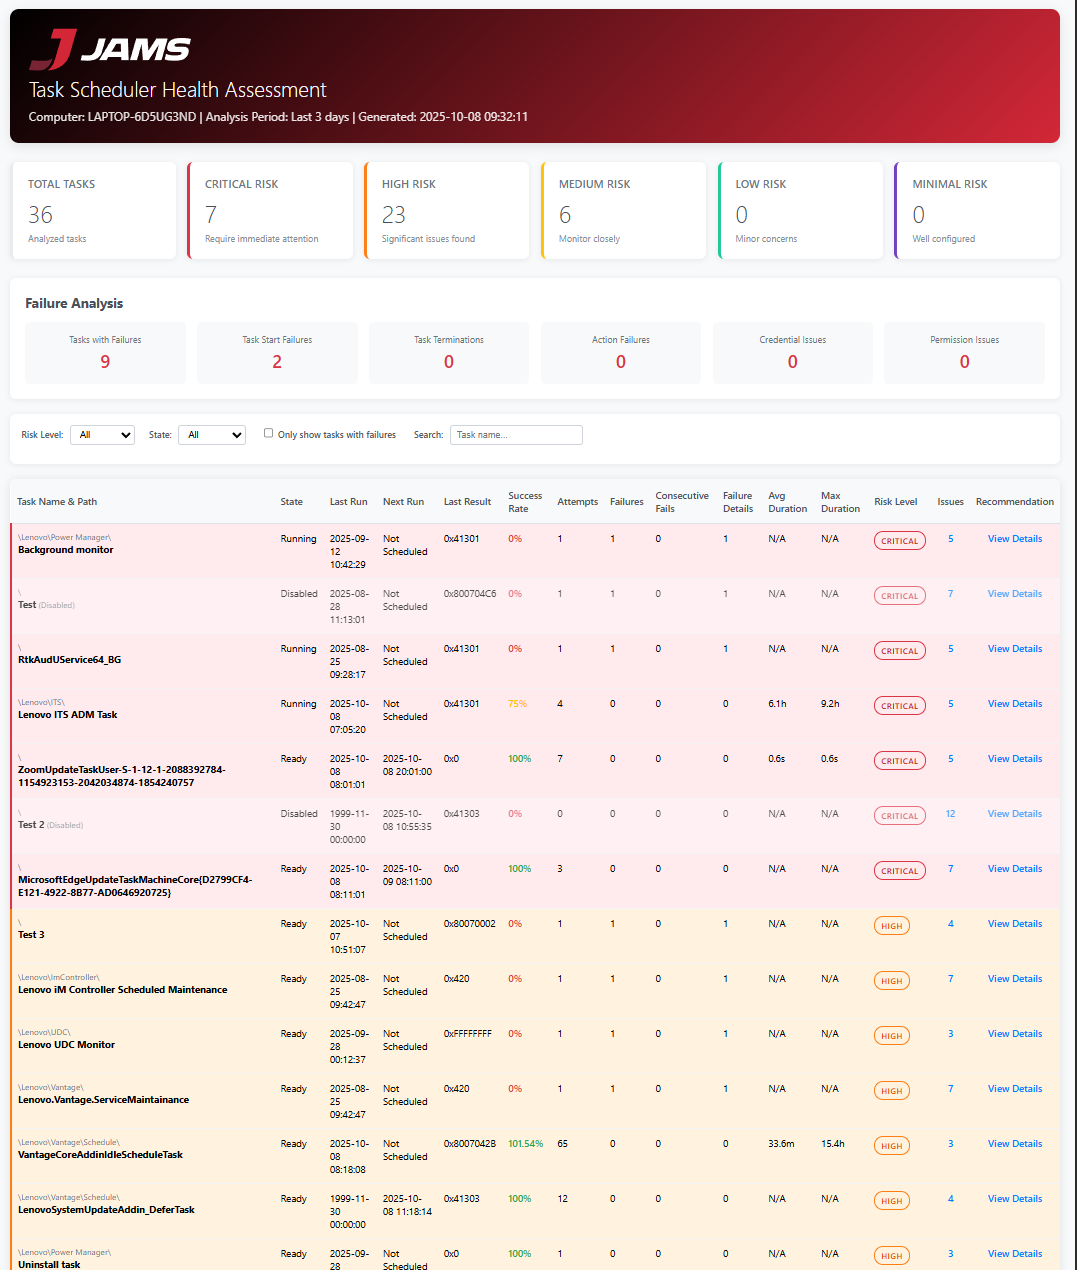Click the CRITICAL badge for Background monitor
This screenshot has height=1270, width=1077.
tap(899, 541)
